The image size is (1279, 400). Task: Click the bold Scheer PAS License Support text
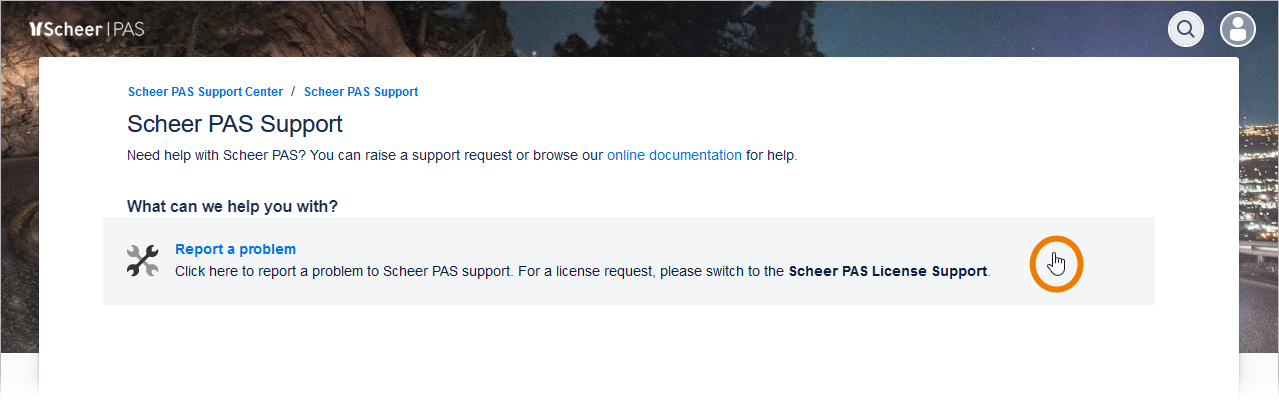click(887, 271)
